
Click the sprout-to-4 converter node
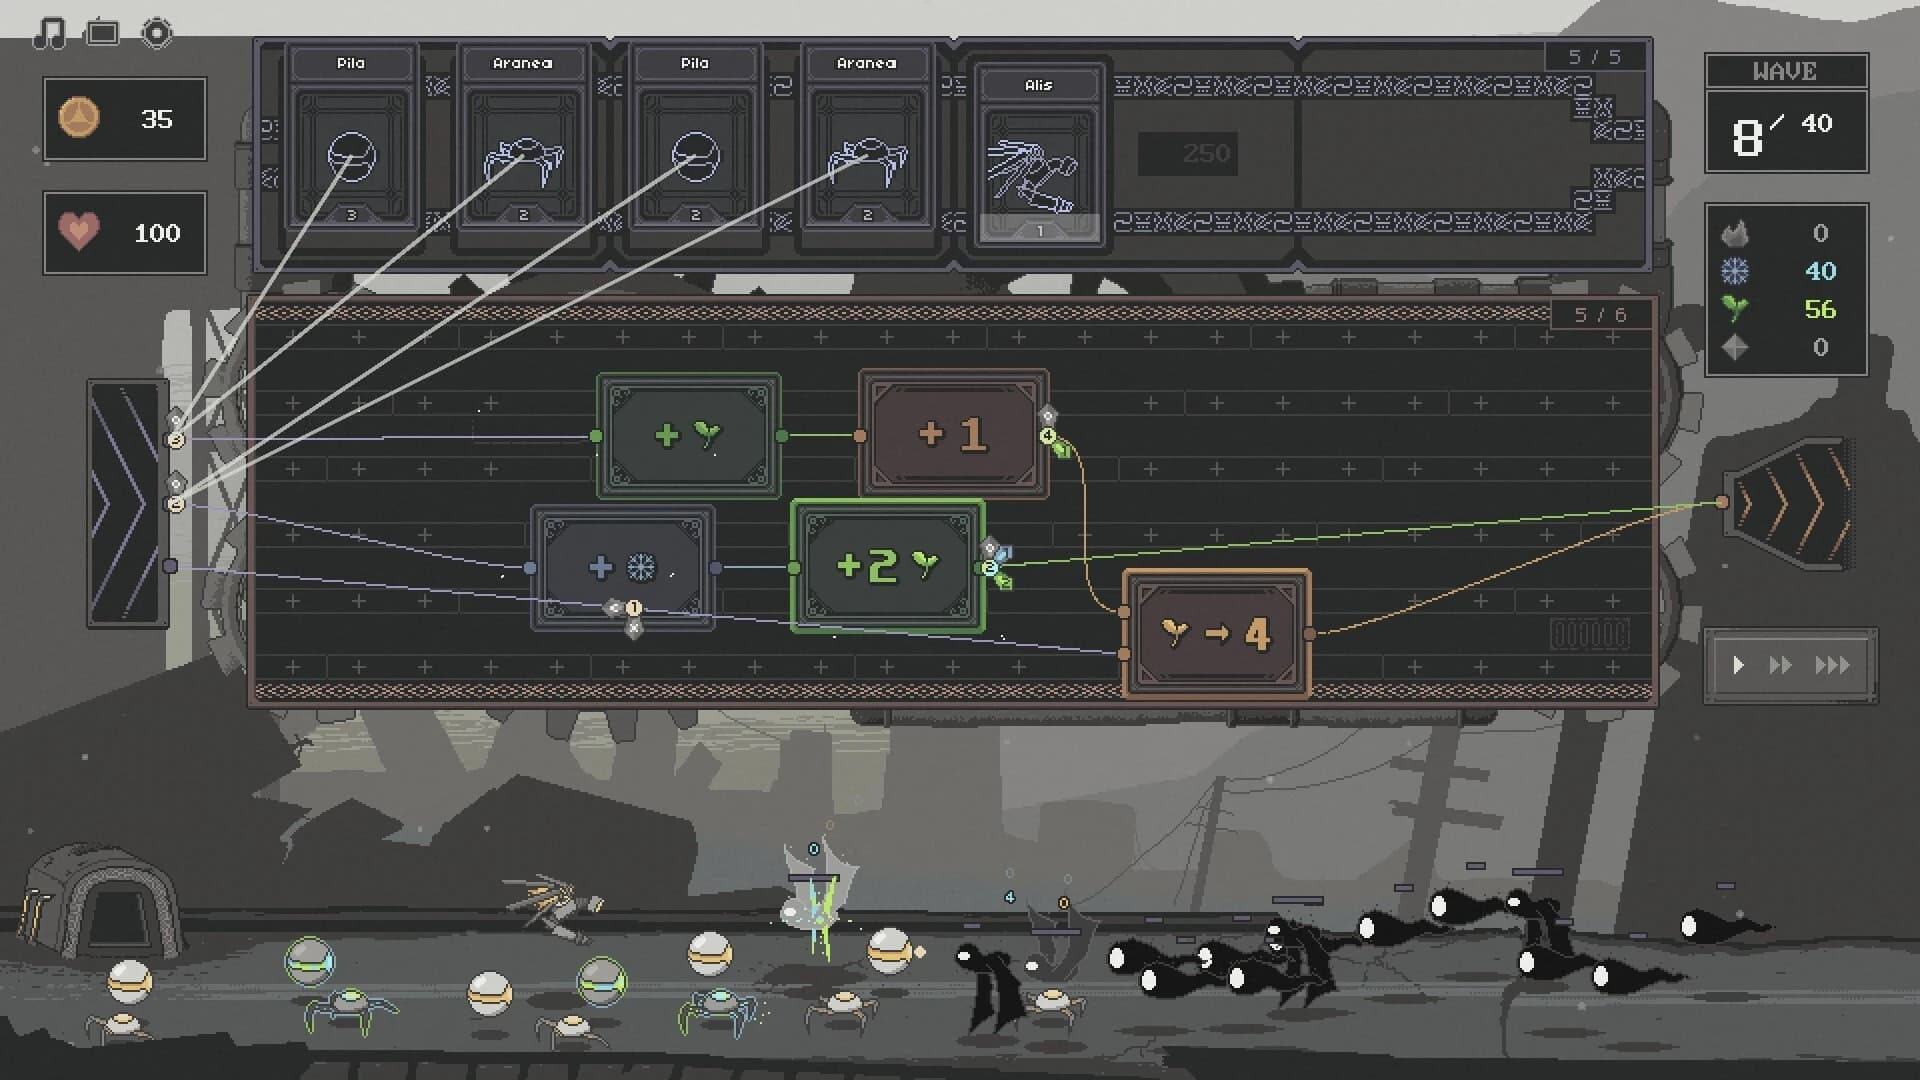[1216, 633]
